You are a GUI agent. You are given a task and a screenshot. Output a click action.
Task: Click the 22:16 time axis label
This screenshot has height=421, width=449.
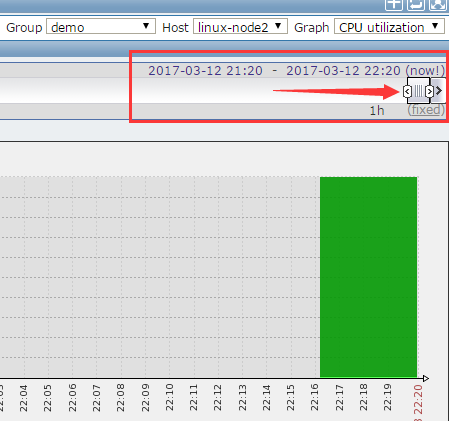(x=314, y=397)
